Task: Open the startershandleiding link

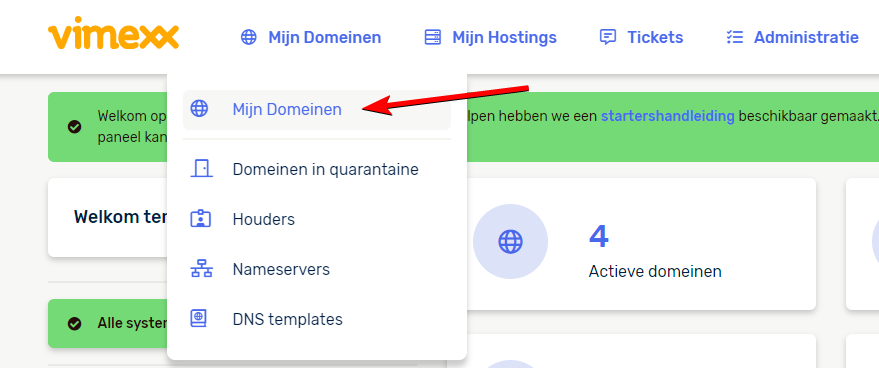Action: pyautogui.click(x=668, y=116)
